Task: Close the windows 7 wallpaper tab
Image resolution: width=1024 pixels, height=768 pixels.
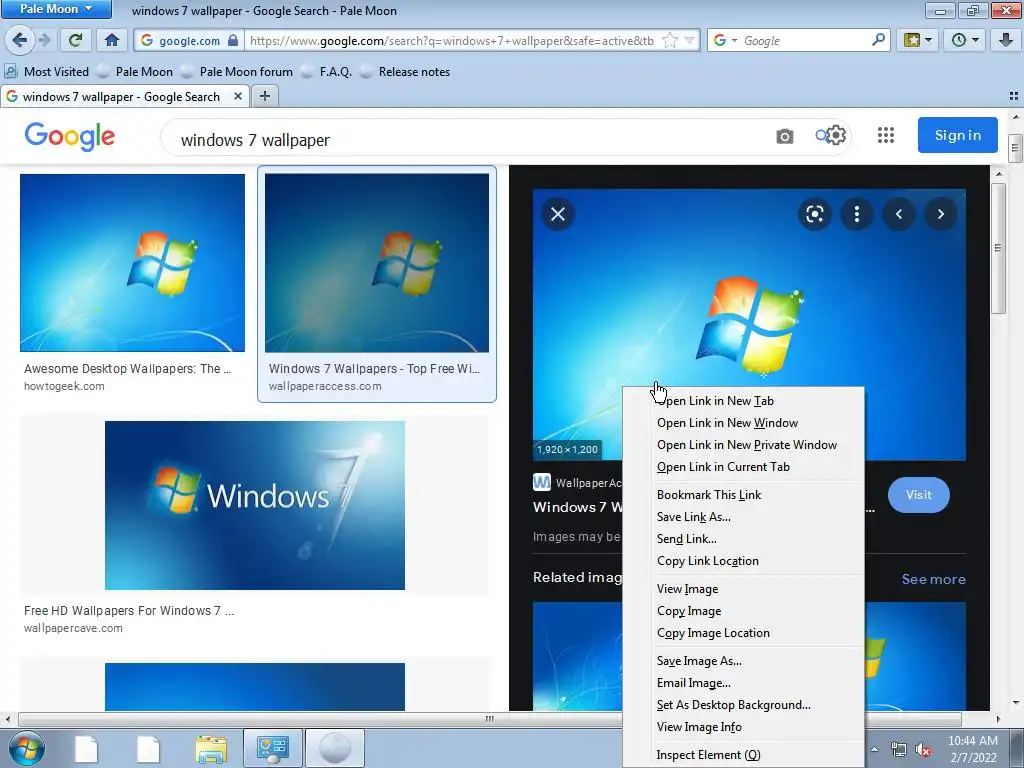Action: (x=238, y=96)
